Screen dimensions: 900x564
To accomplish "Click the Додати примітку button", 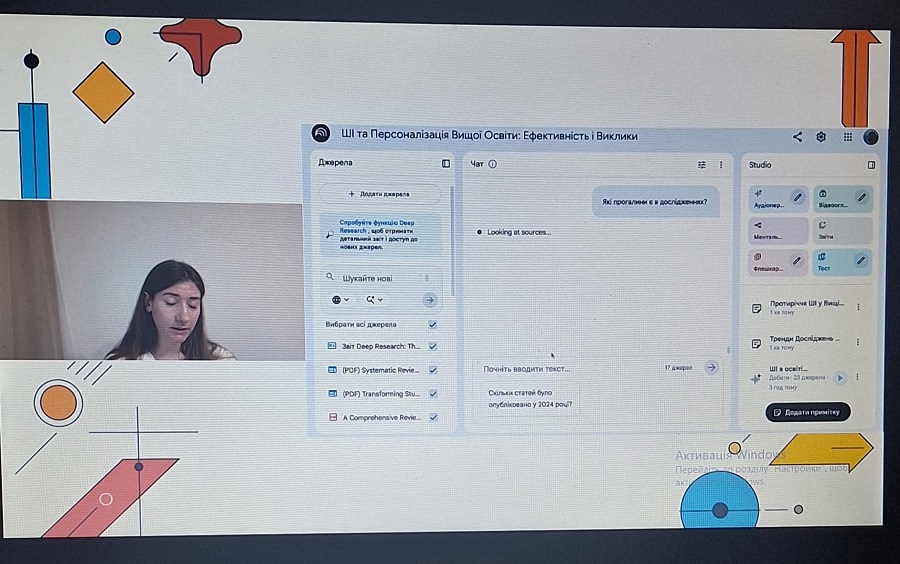I will coord(808,412).
